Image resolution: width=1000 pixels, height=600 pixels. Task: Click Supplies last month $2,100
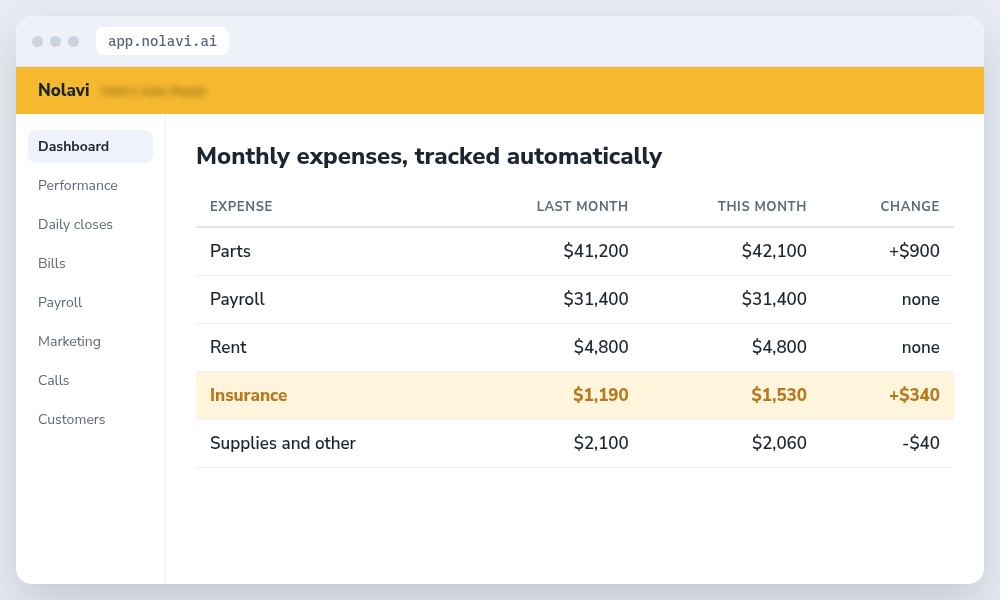point(601,443)
